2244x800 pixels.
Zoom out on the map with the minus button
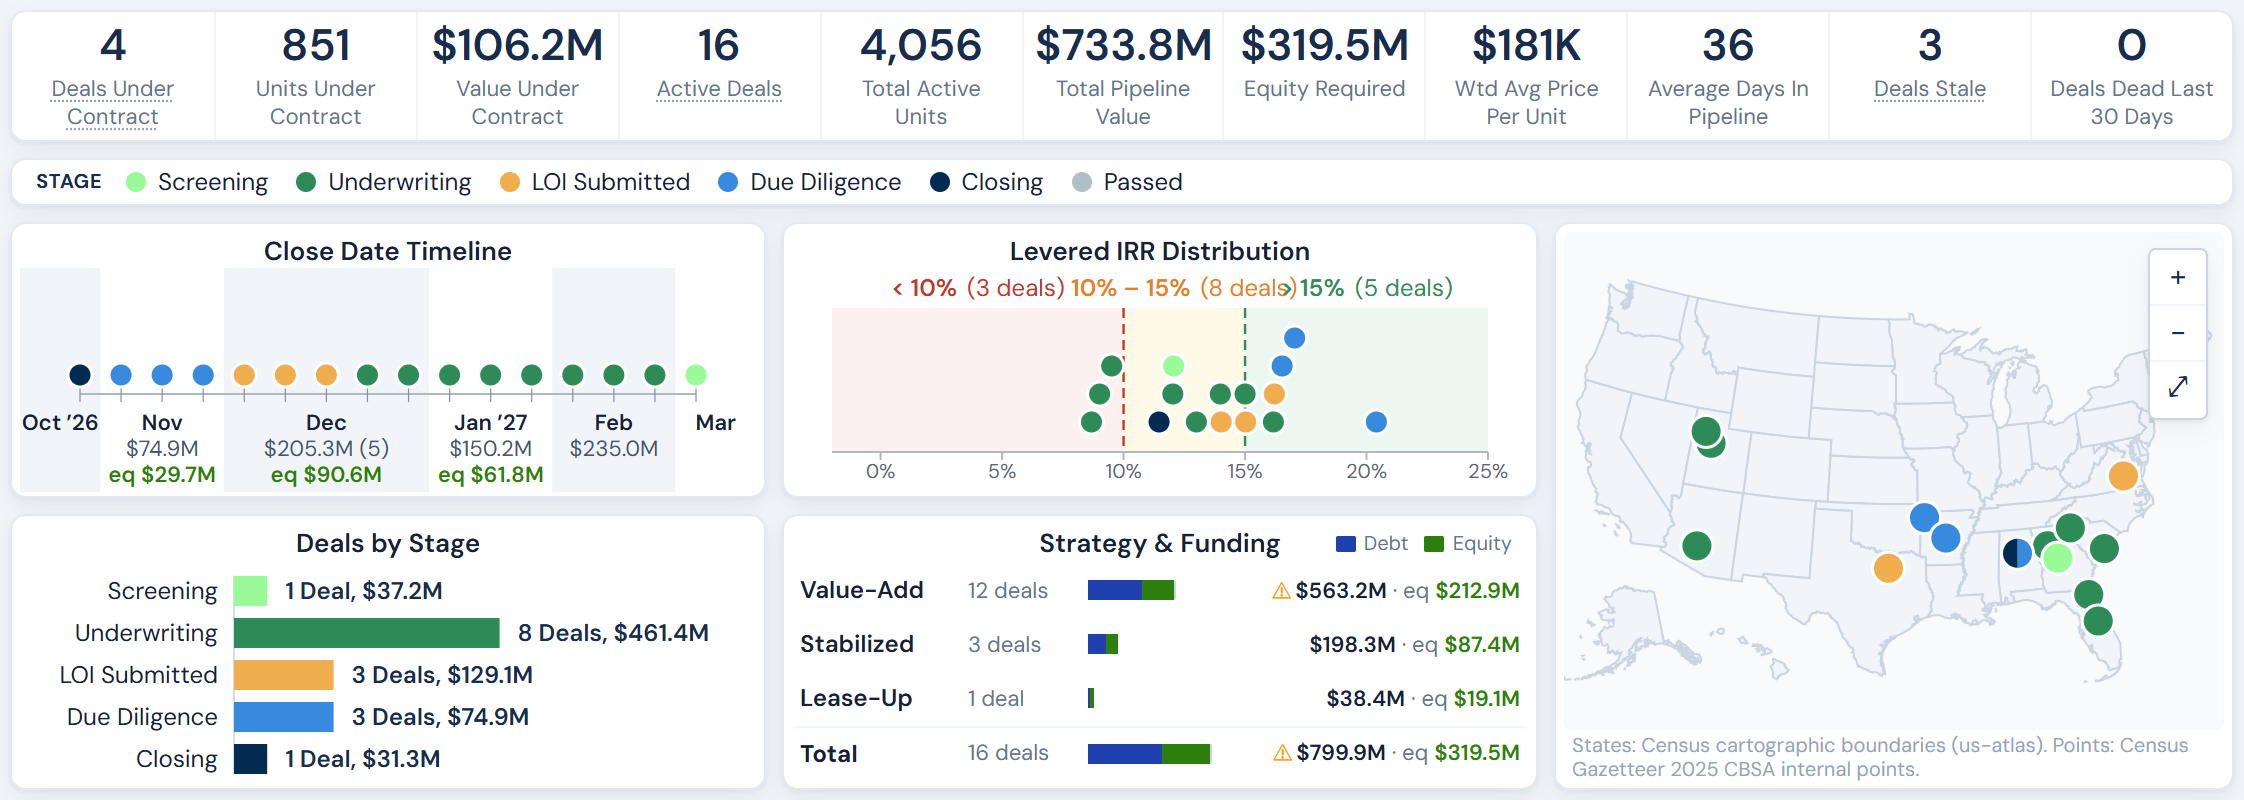(2178, 333)
